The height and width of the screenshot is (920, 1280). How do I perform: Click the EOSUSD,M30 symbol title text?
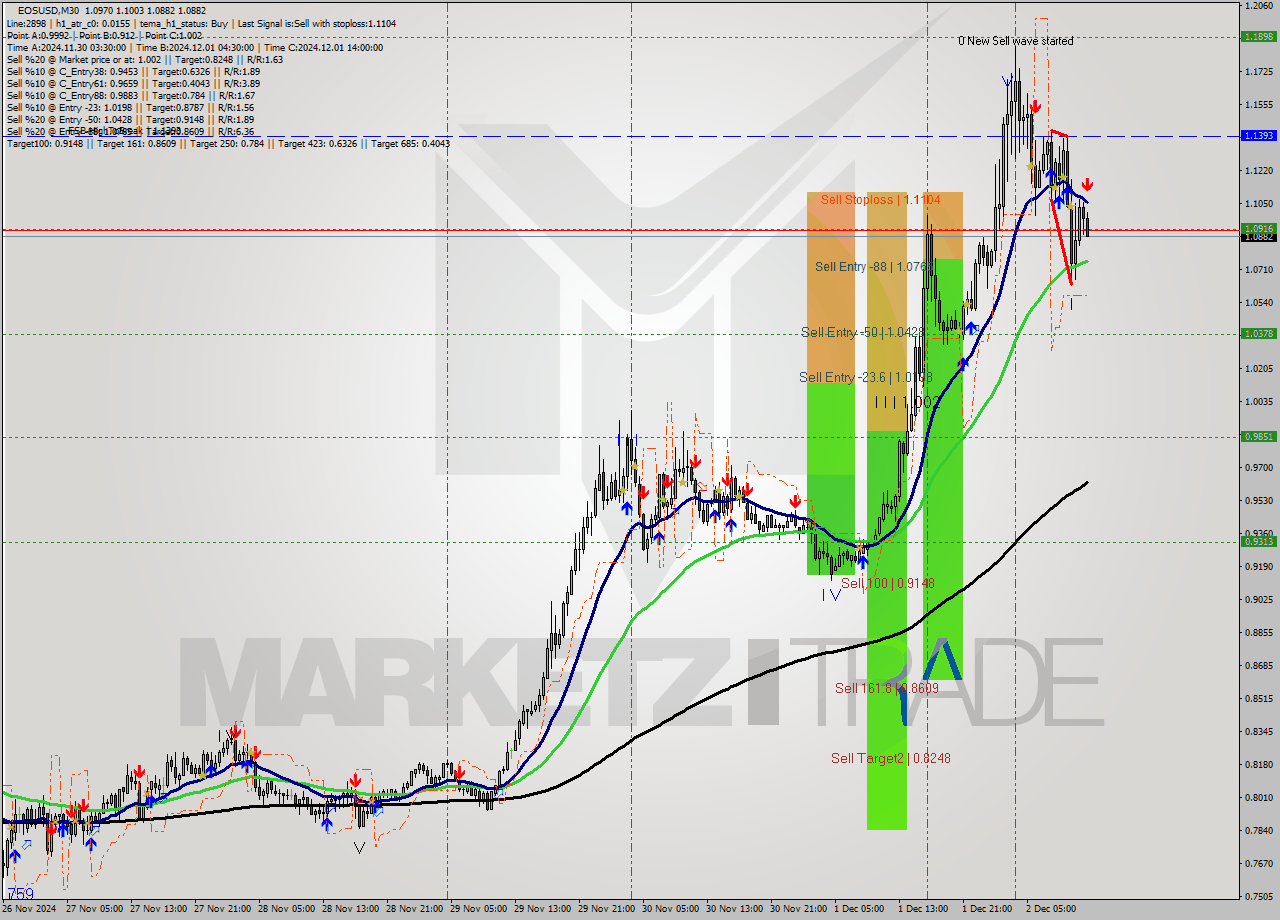pyautogui.click(x=49, y=11)
